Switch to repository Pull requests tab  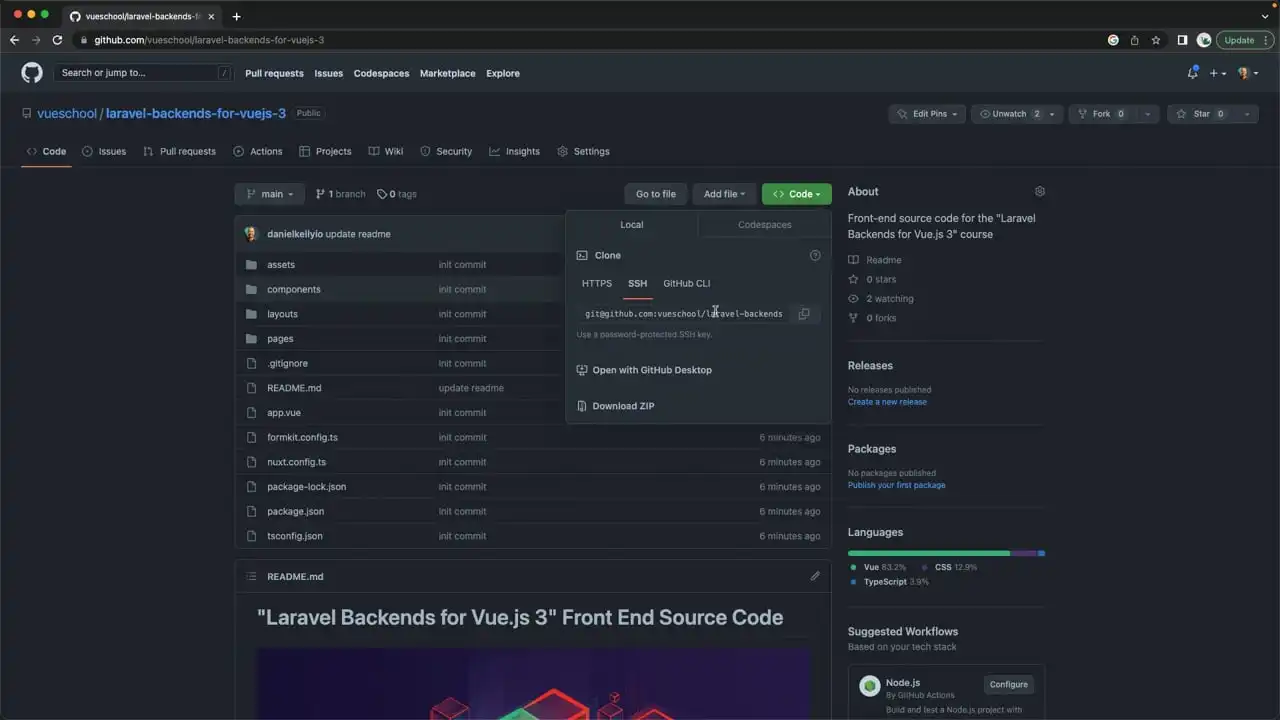click(179, 152)
